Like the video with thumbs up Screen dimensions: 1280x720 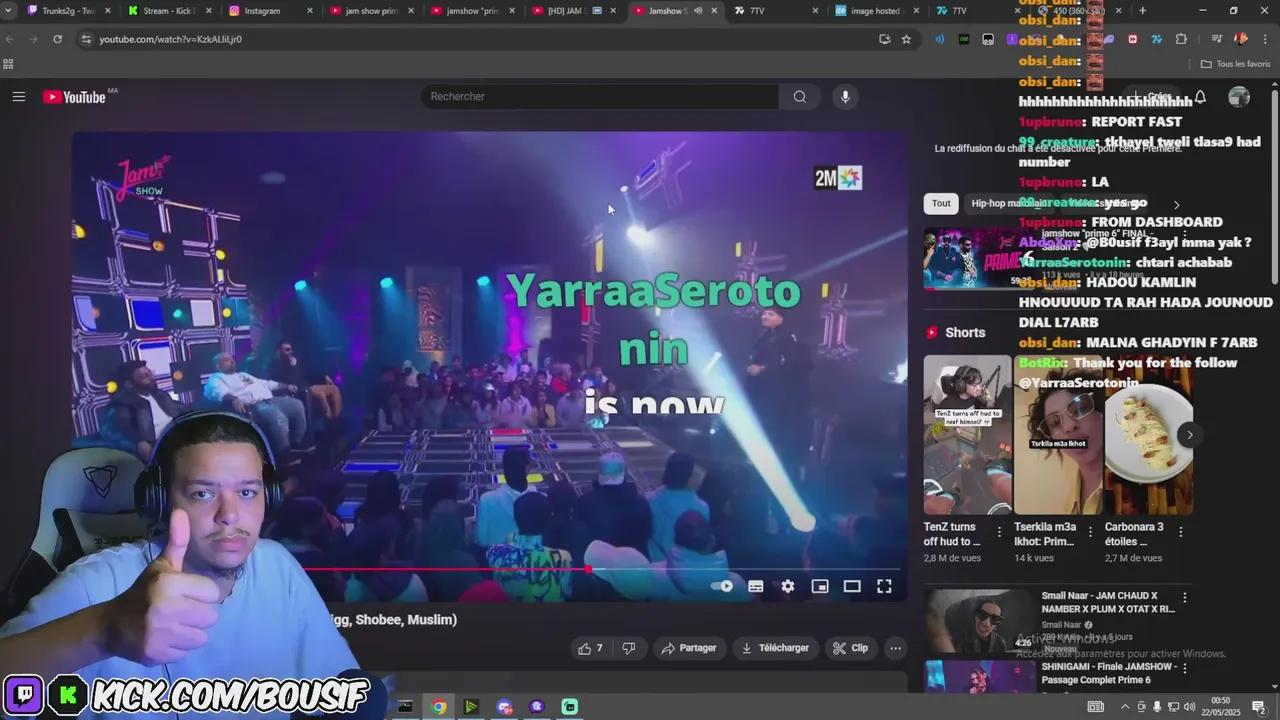click(590, 648)
